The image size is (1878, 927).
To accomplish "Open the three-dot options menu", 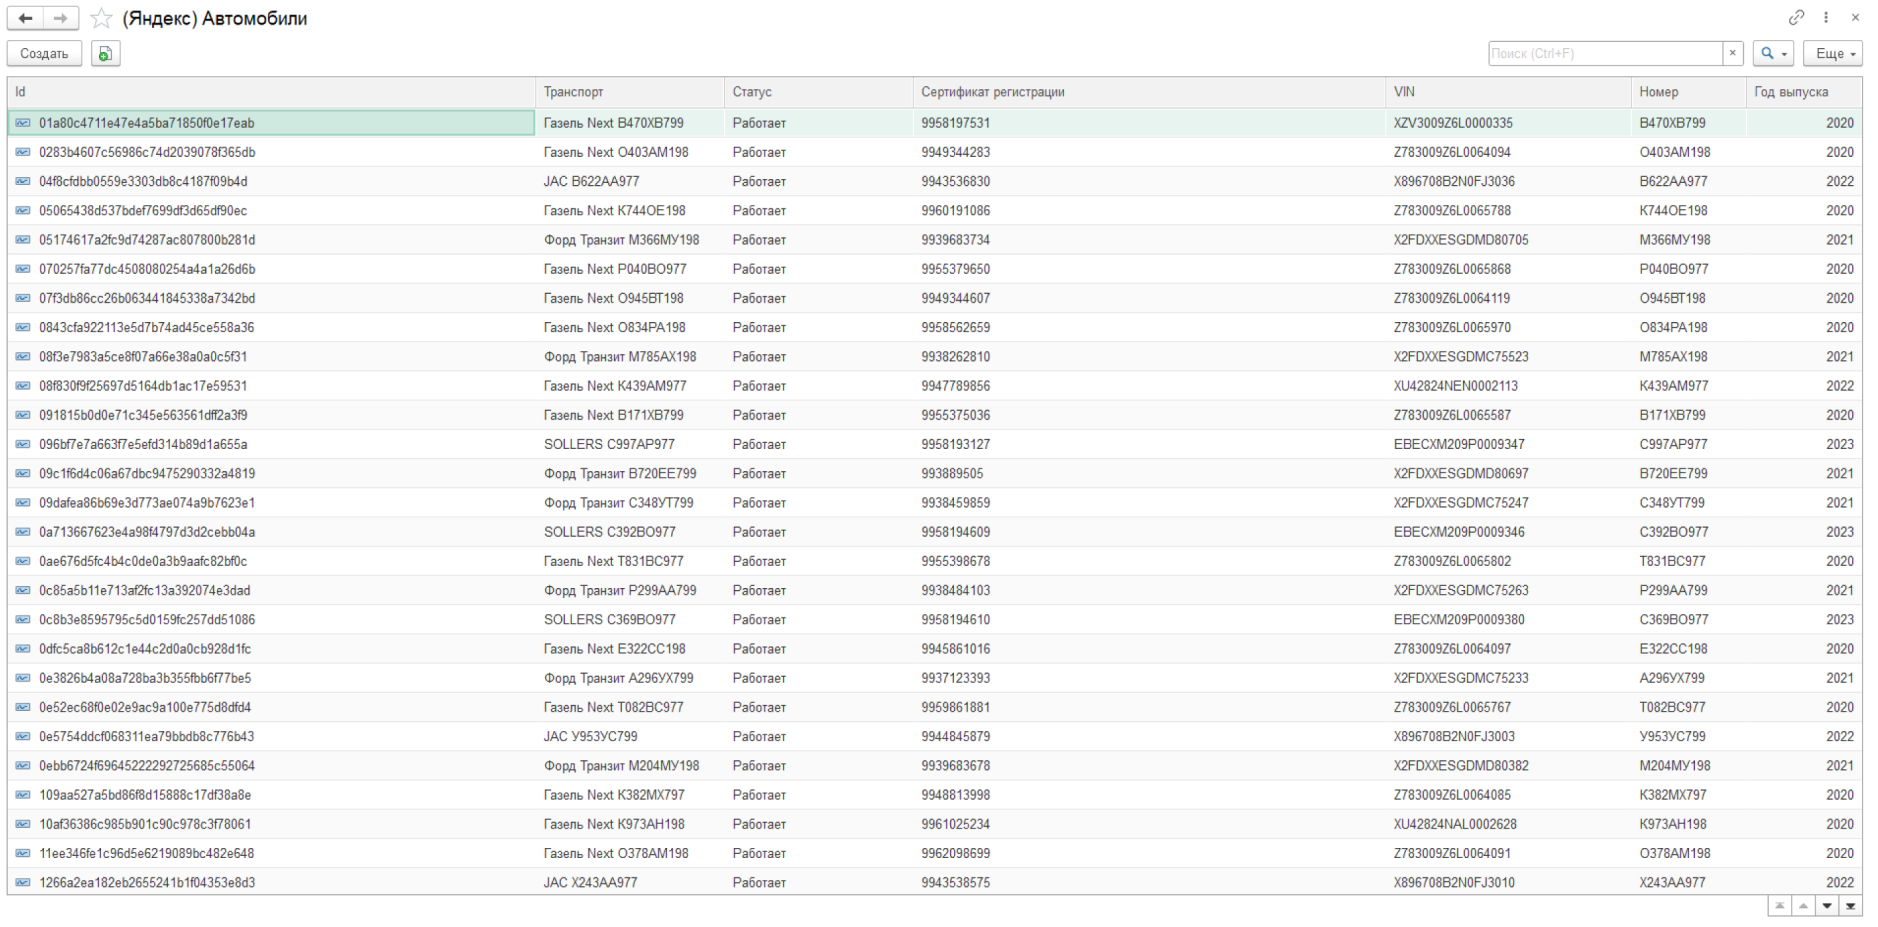I will tap(1826, 17).
